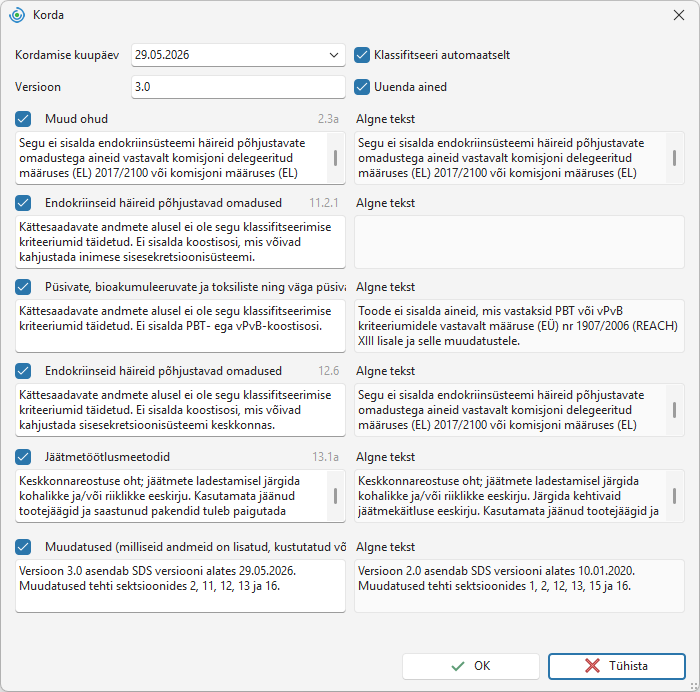Click the date value 29.05.2026
Viewport: 700px width, 692px height.
(x=162, y=55)
